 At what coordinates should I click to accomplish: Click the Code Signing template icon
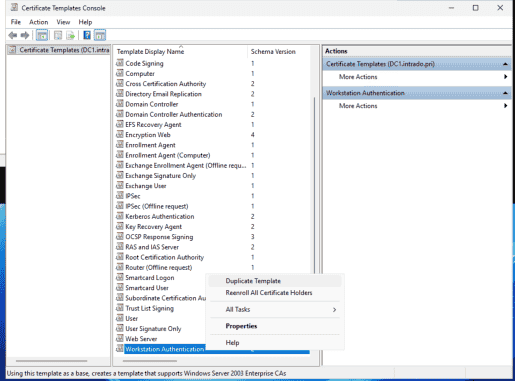coord(120,63)
